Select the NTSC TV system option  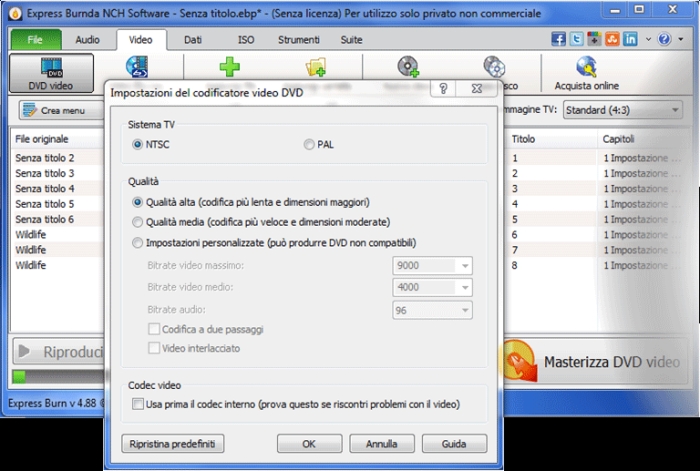pyautogui.click(x=151, y=145)
